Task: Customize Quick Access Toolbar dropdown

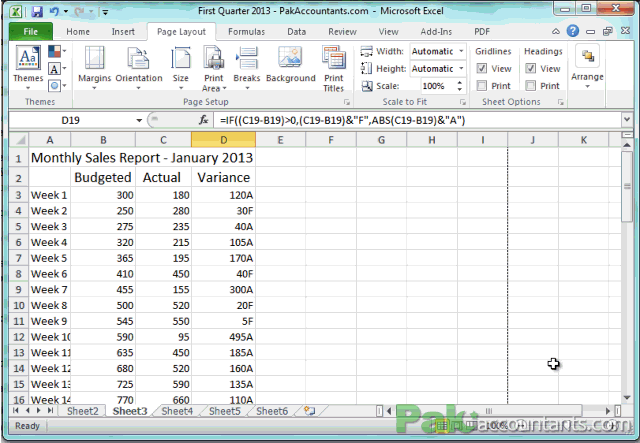Action: point(105,12)
